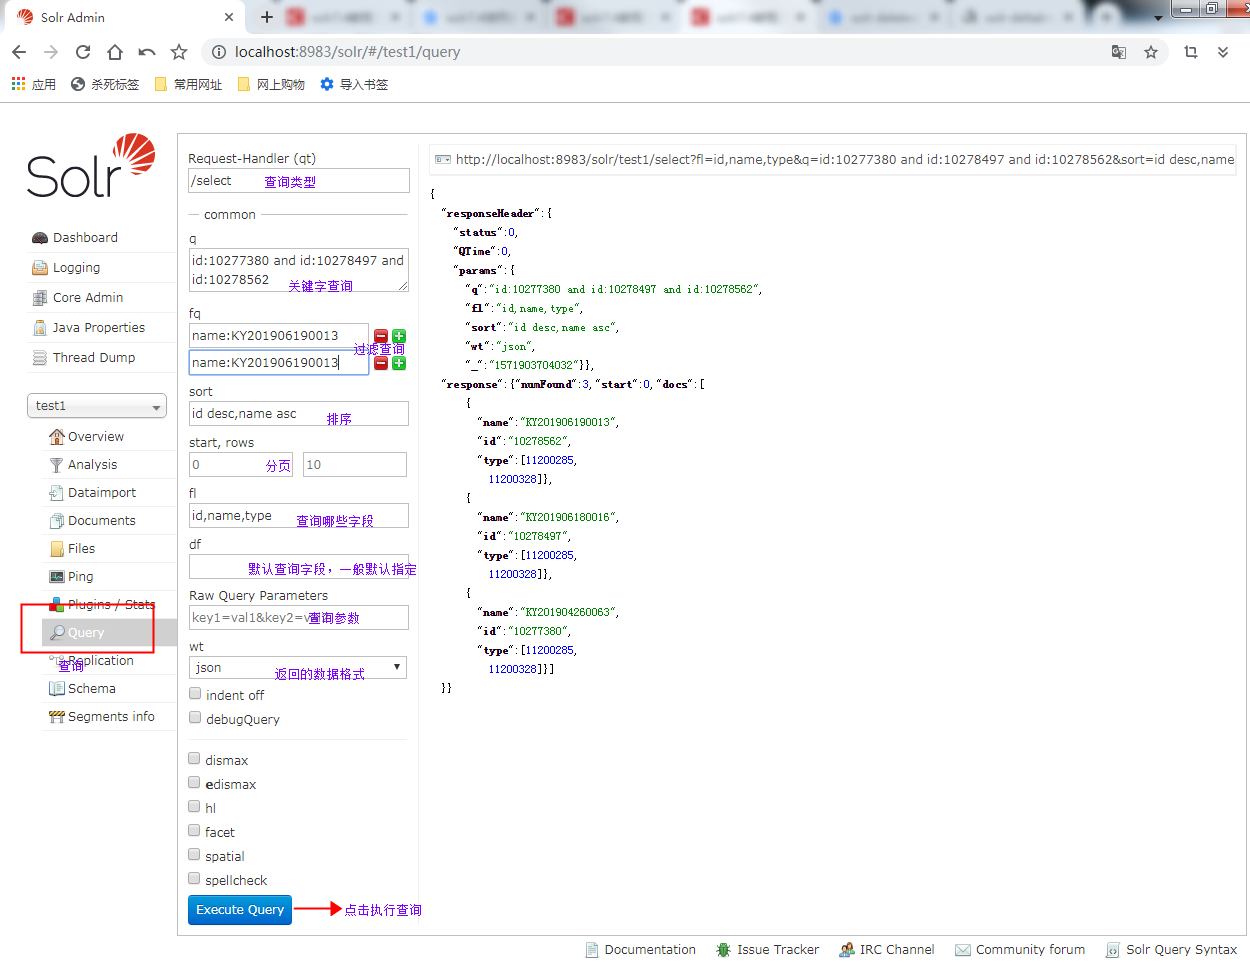Open the wt json format dropdown
The image size is (1250, 965).
click(x=298, y=667)
